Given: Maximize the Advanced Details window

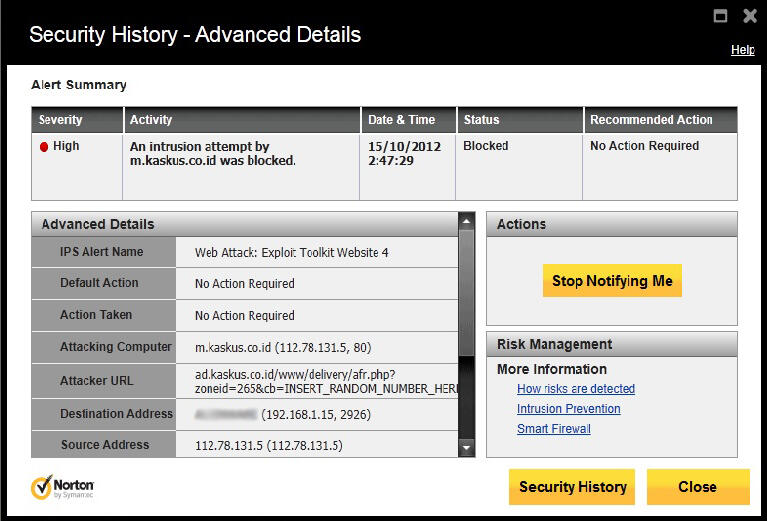Looking at the screenshot, I should click(720, 16).
